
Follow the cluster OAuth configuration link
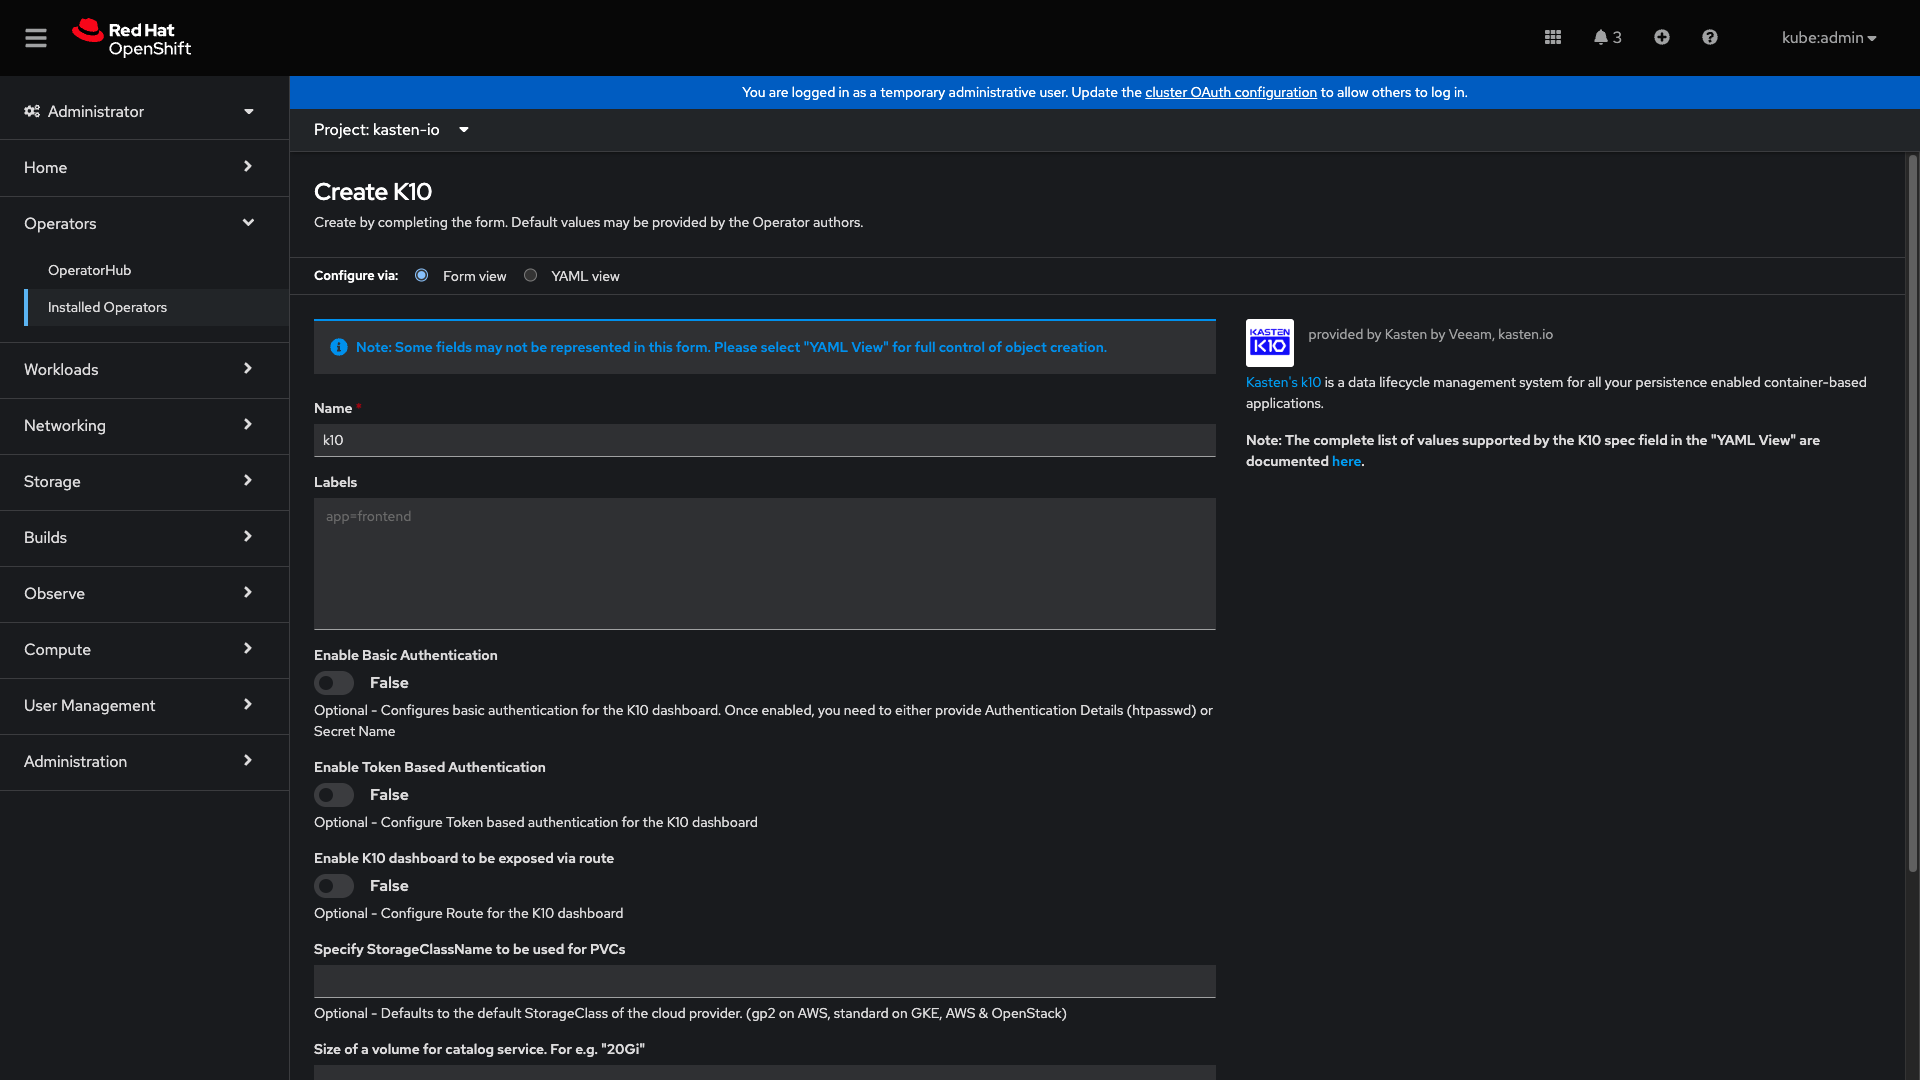(x=1230, y=92)
